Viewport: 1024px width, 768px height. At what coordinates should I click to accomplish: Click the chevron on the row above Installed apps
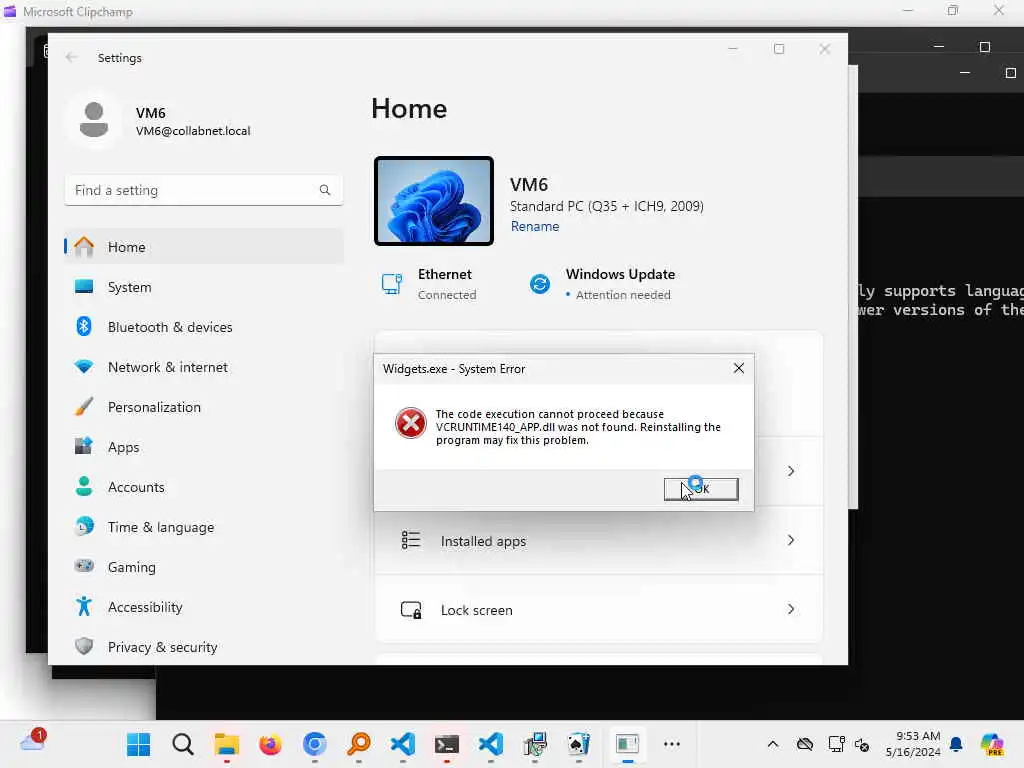[x=791, y=471]
